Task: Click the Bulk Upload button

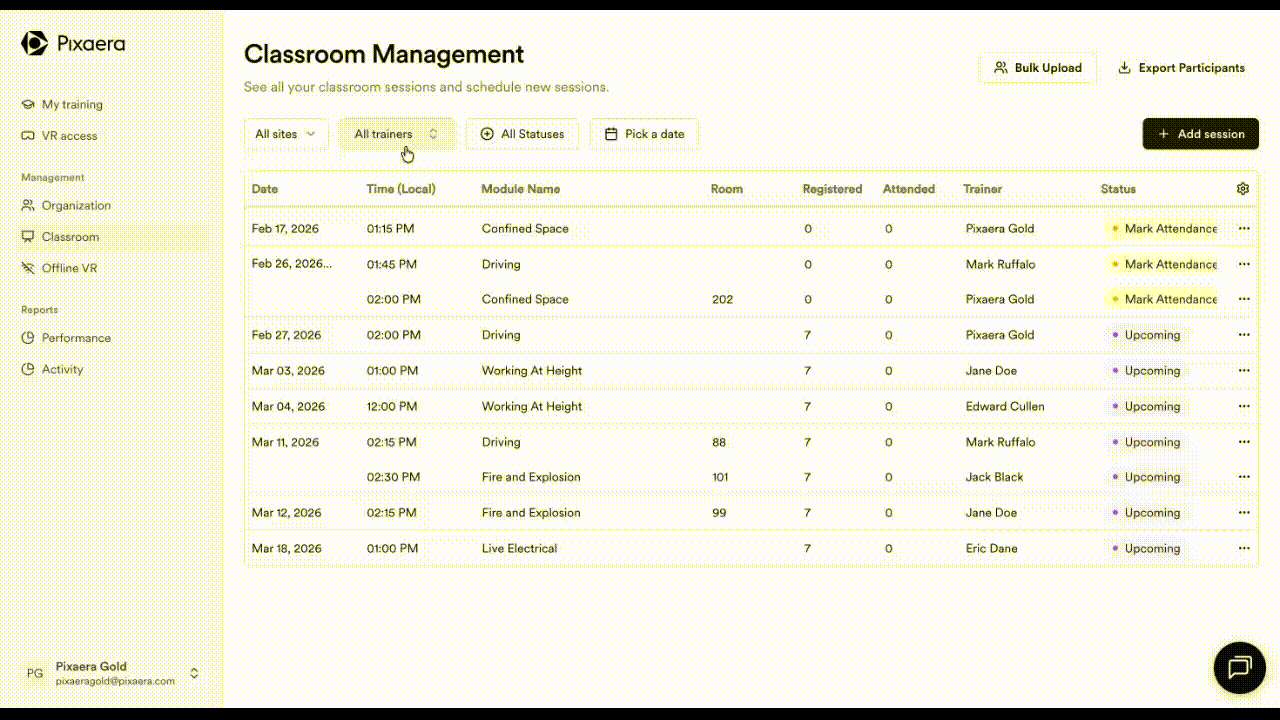Action: 1037,68
